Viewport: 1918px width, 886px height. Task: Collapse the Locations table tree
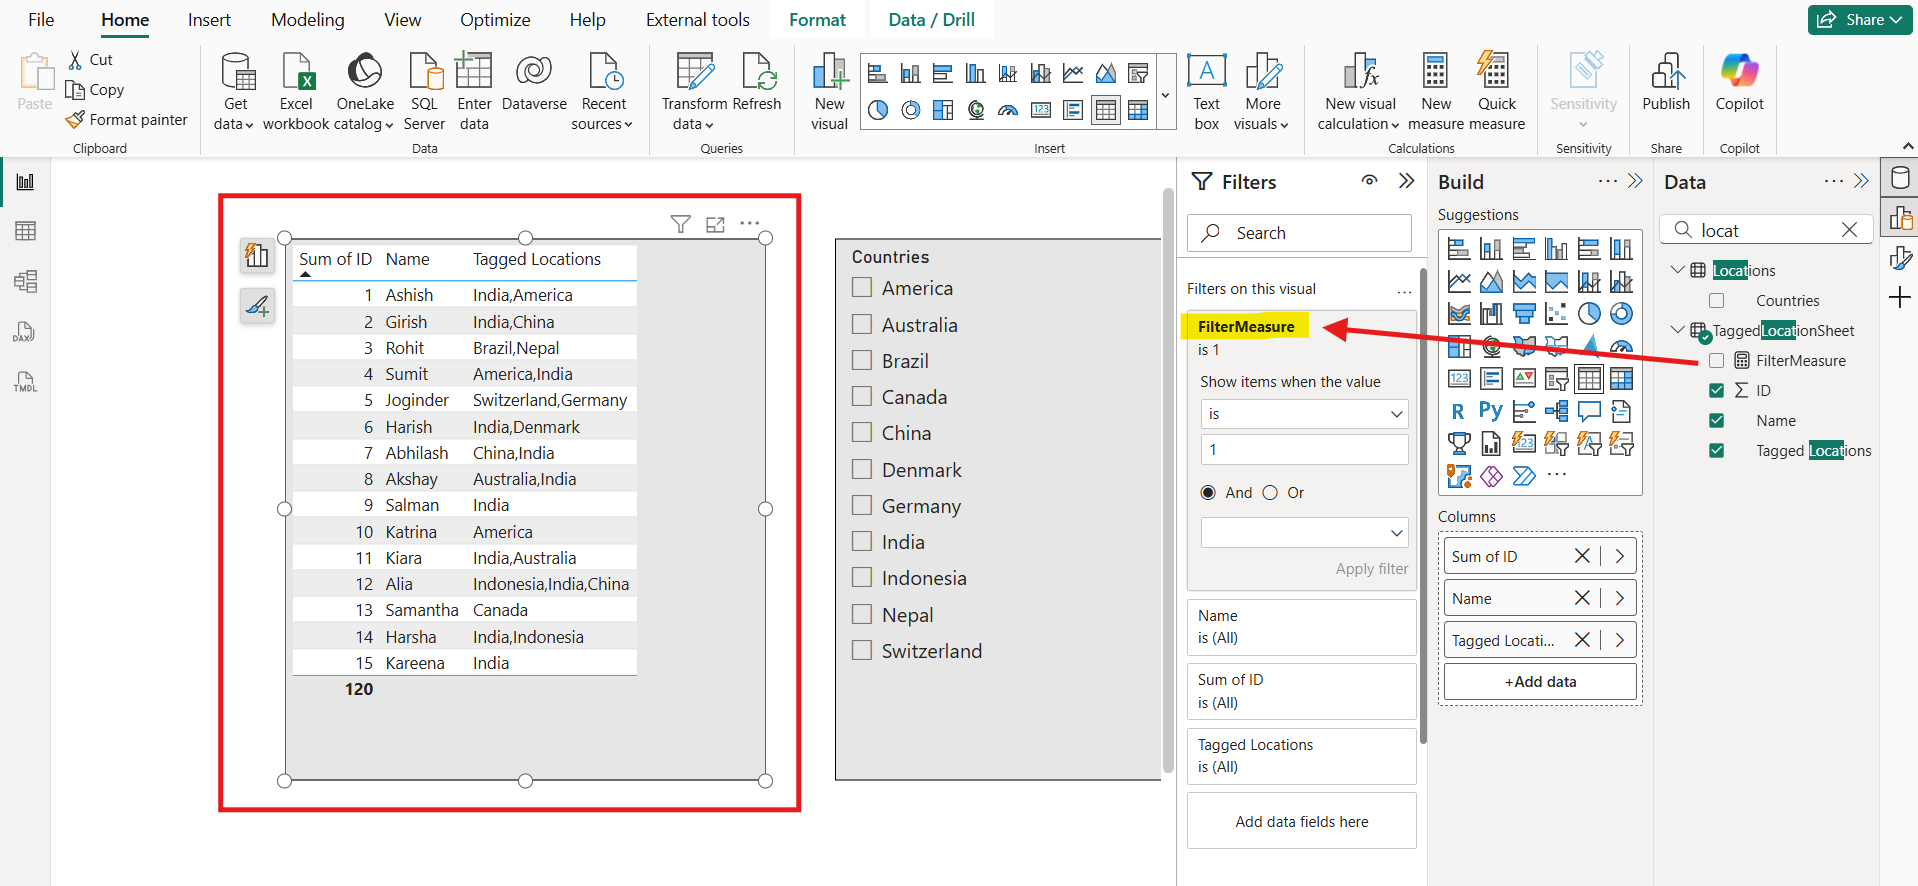(1677, 270)
